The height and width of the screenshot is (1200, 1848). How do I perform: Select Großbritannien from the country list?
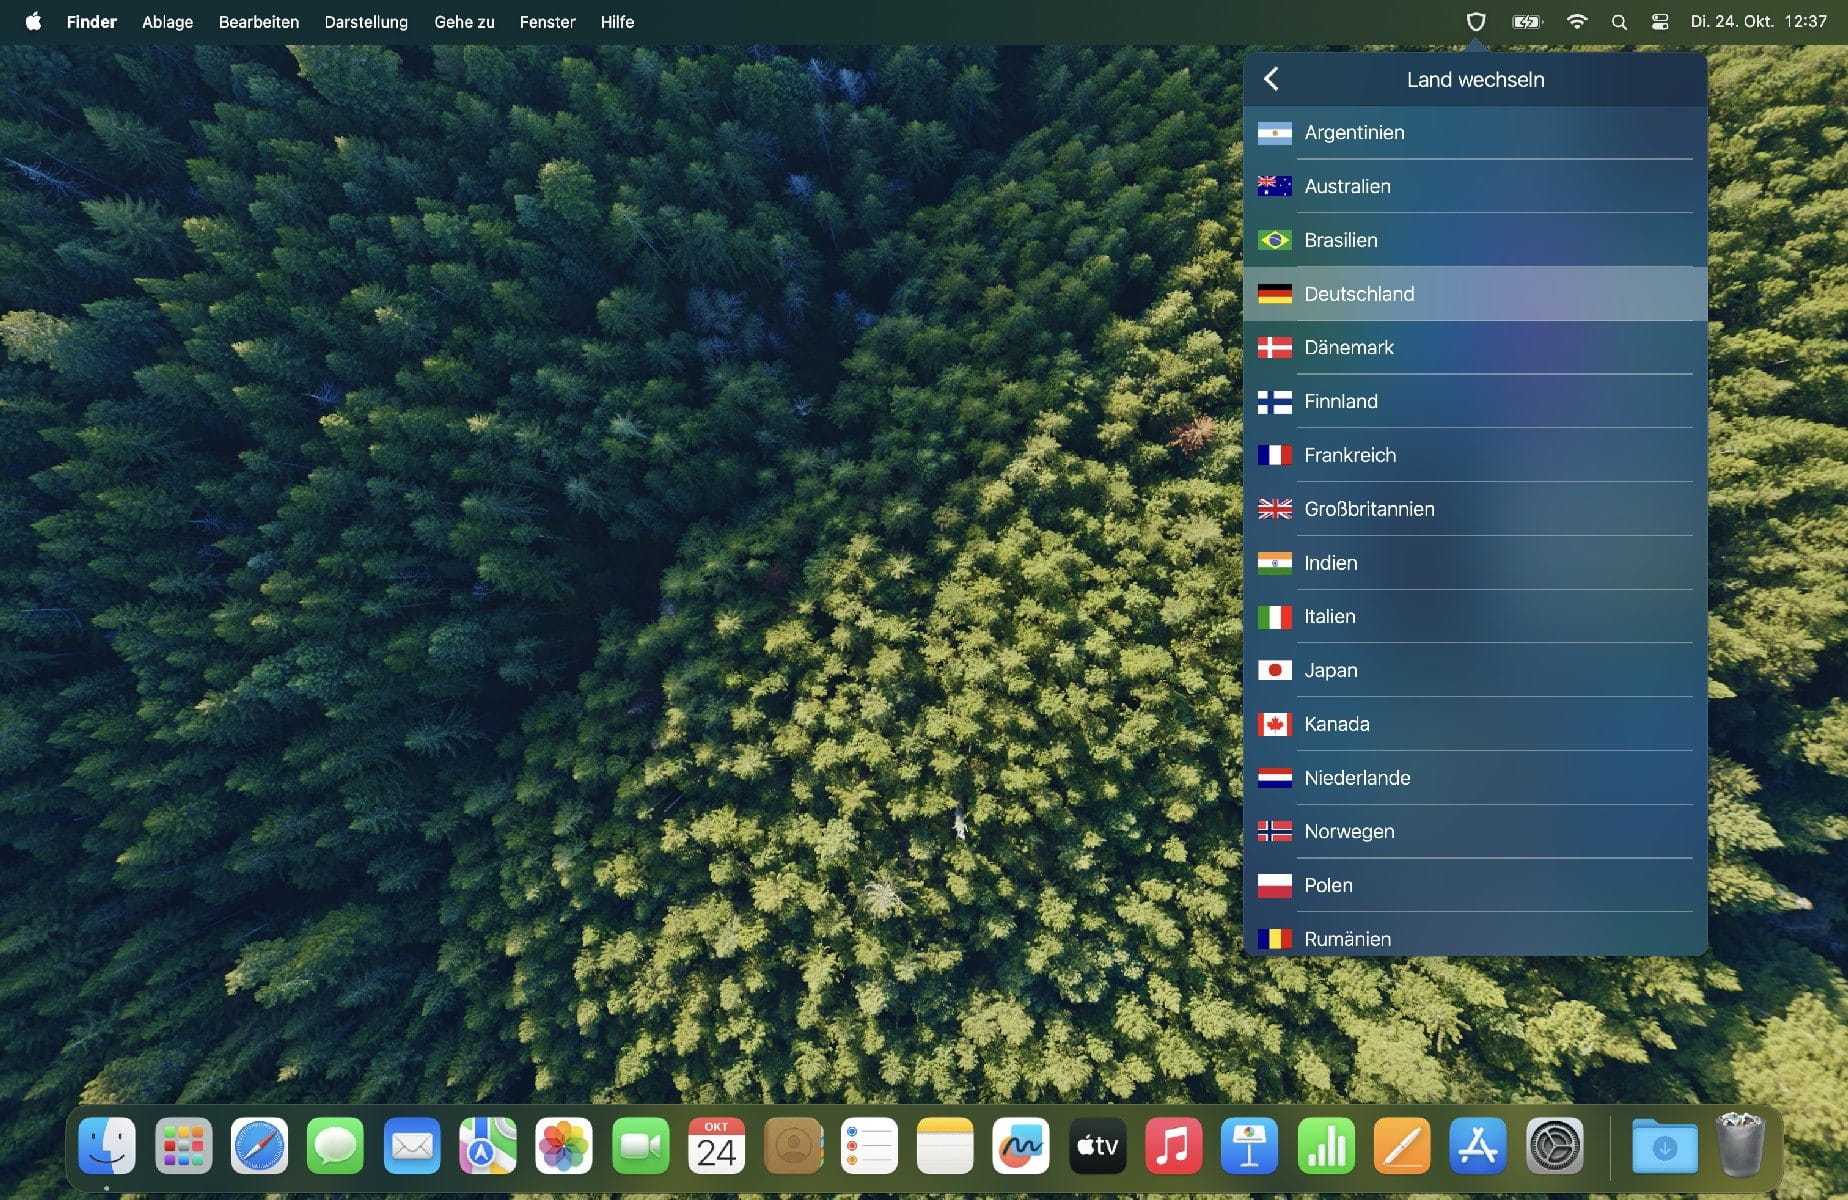pos(1368,509)
